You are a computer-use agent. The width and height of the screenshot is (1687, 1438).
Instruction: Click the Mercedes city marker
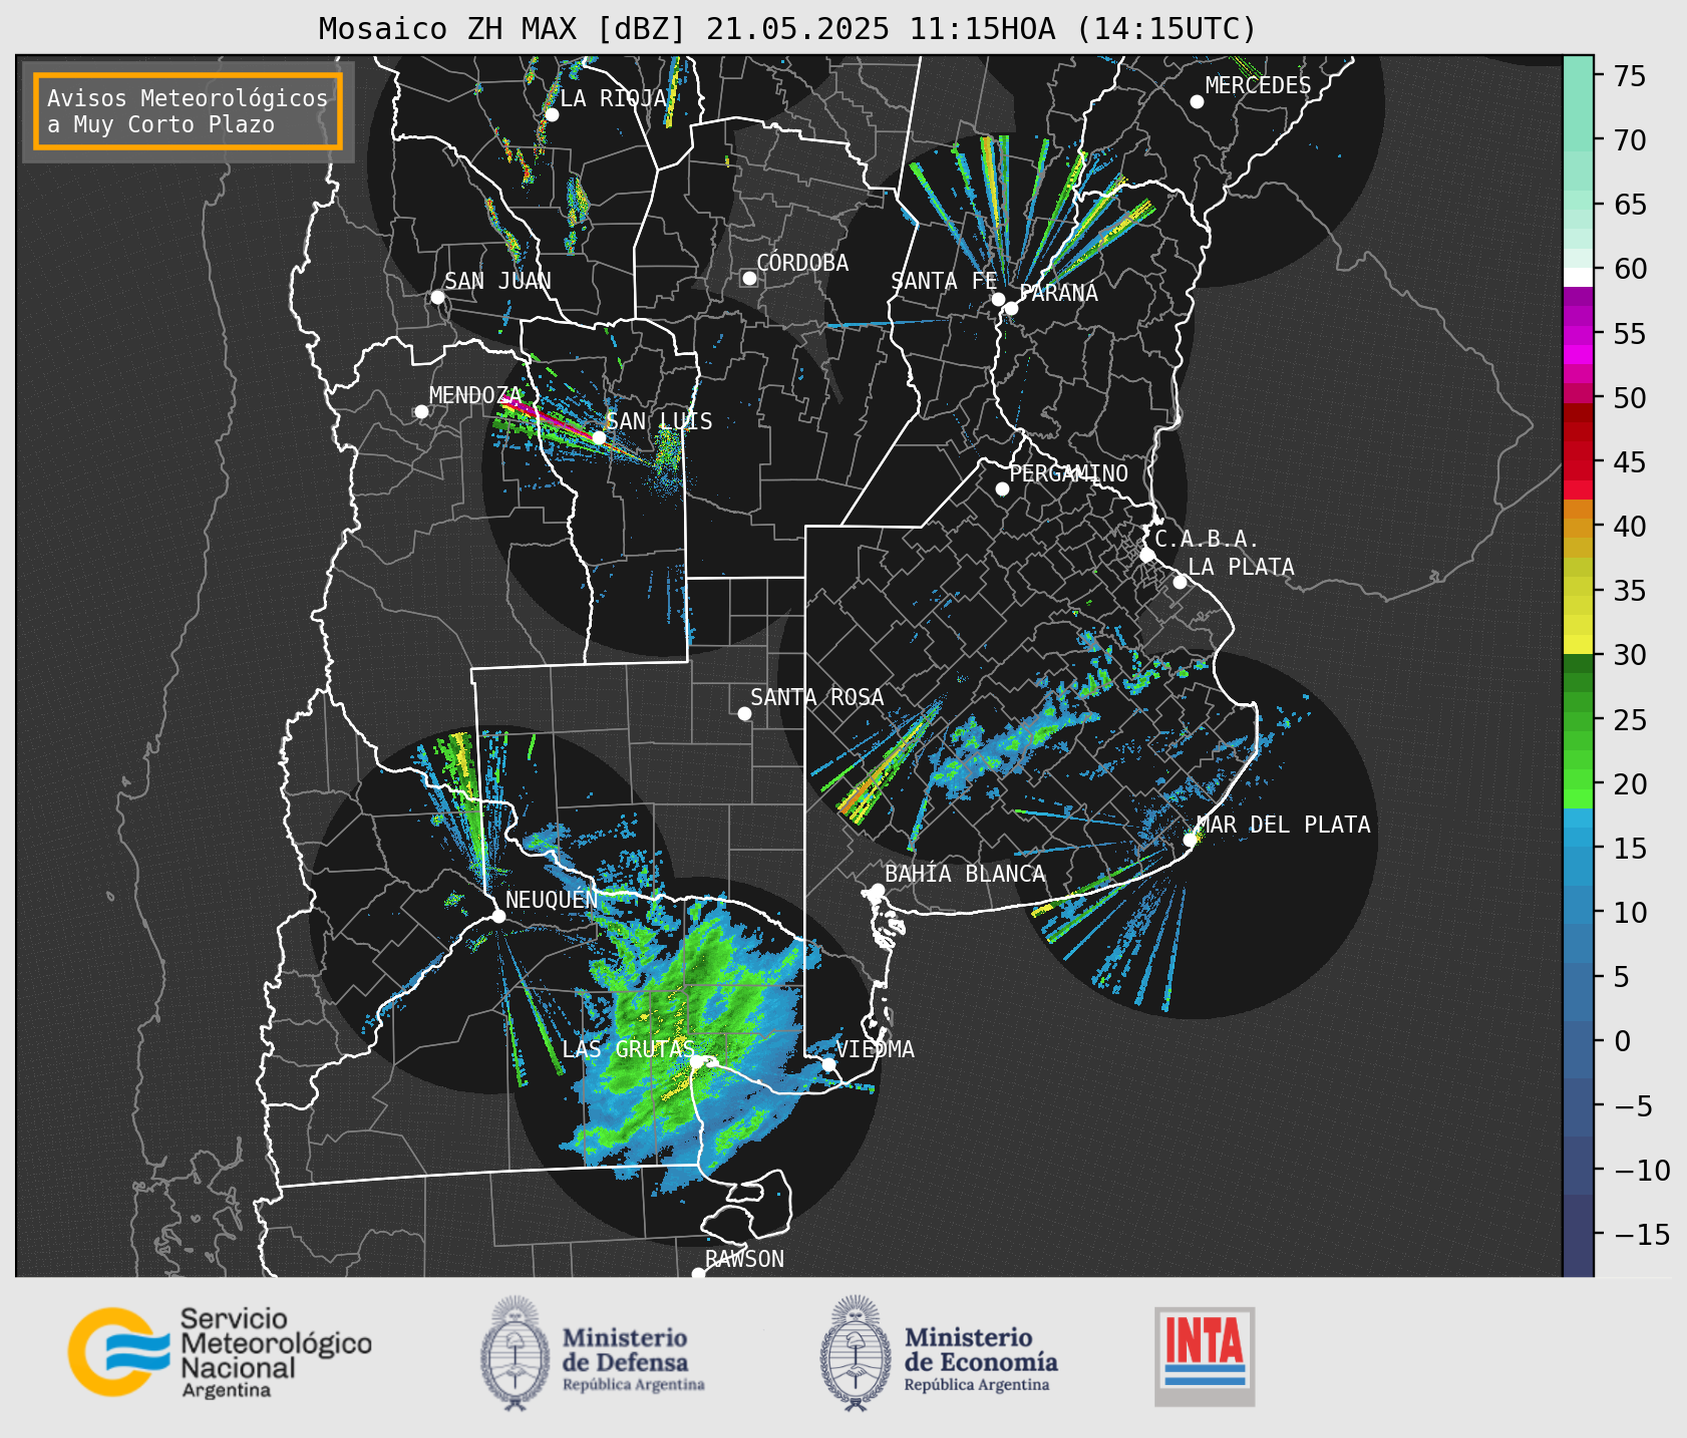(1196, 102)
